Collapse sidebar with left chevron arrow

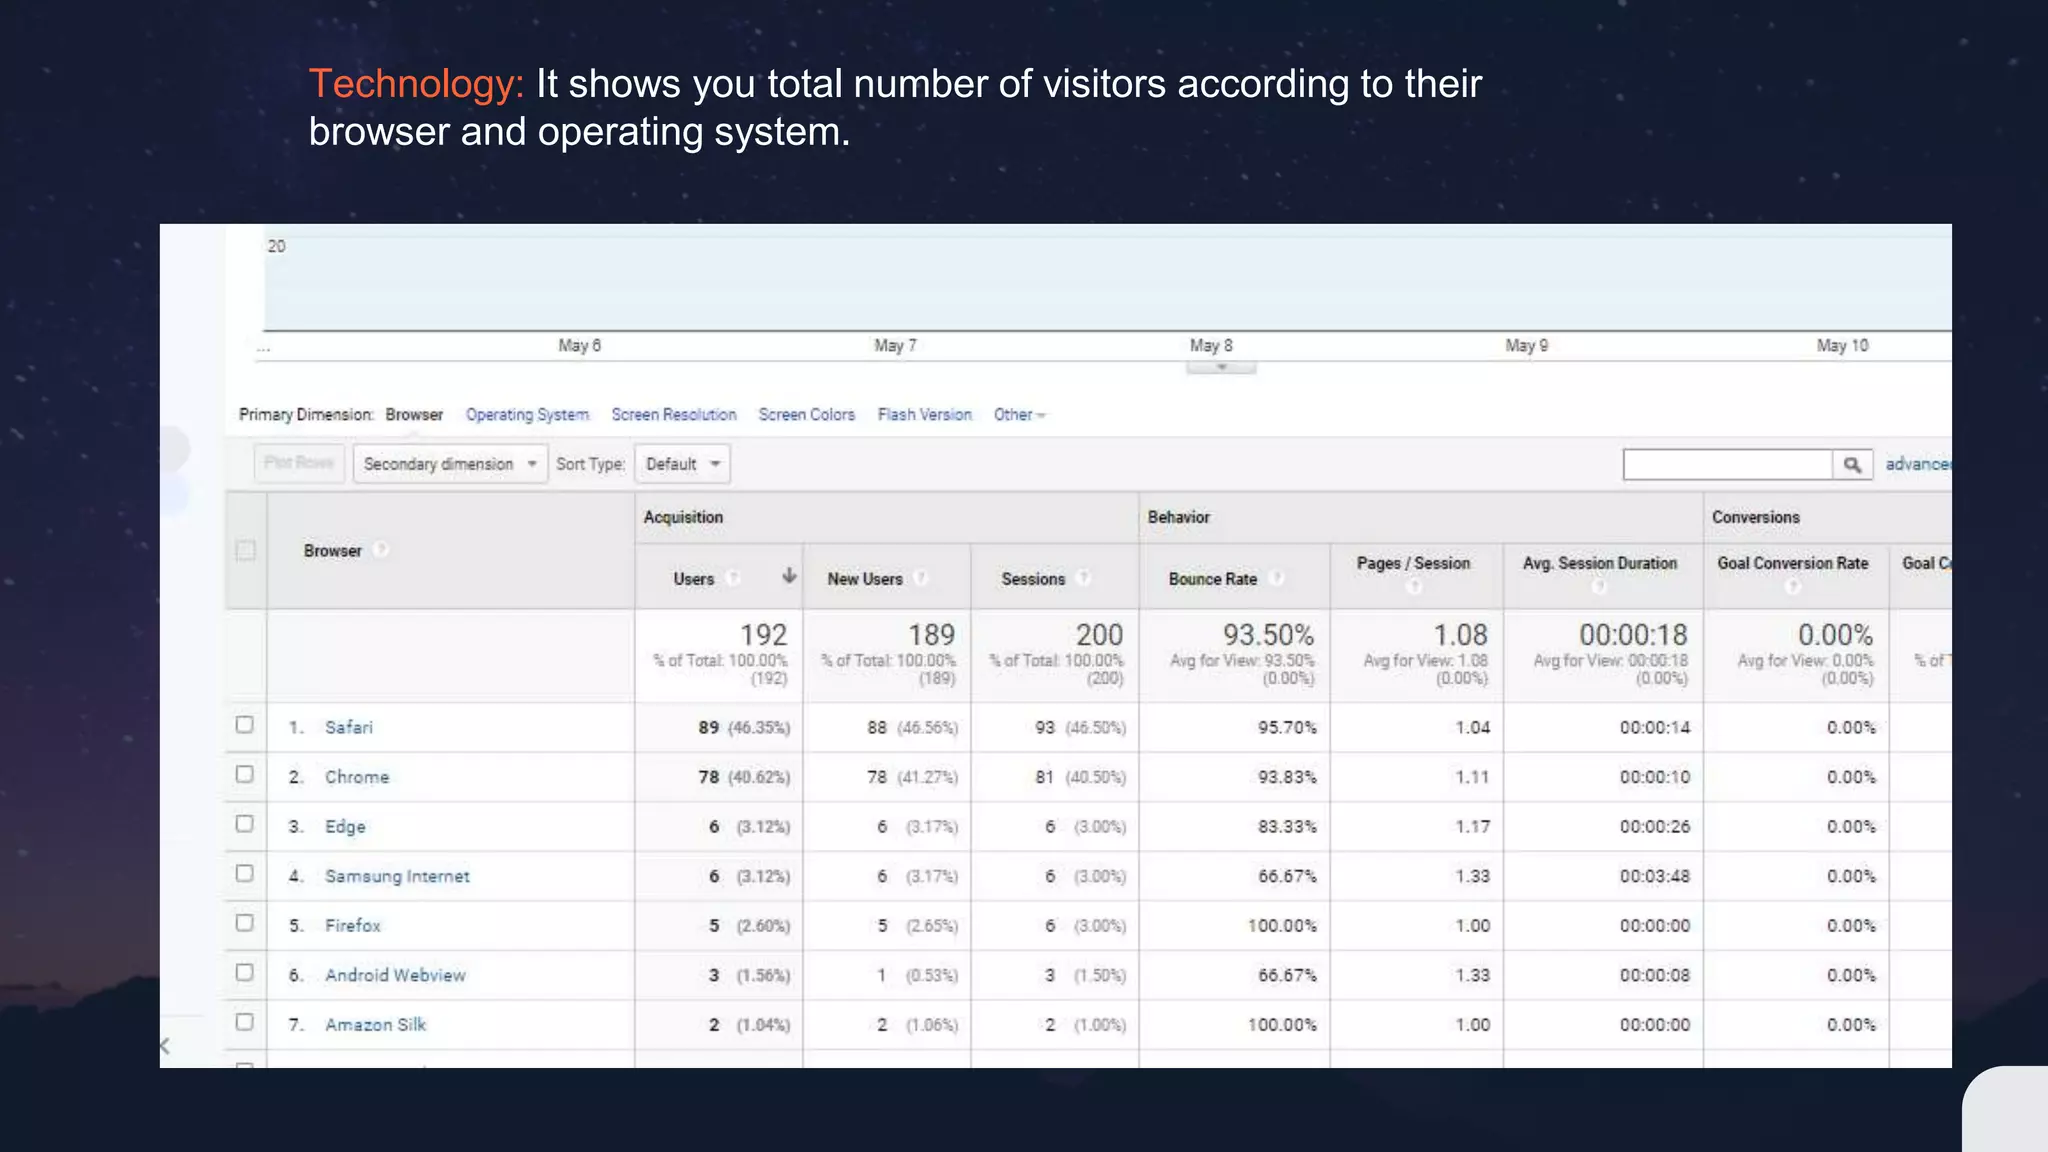(165, 1046)
